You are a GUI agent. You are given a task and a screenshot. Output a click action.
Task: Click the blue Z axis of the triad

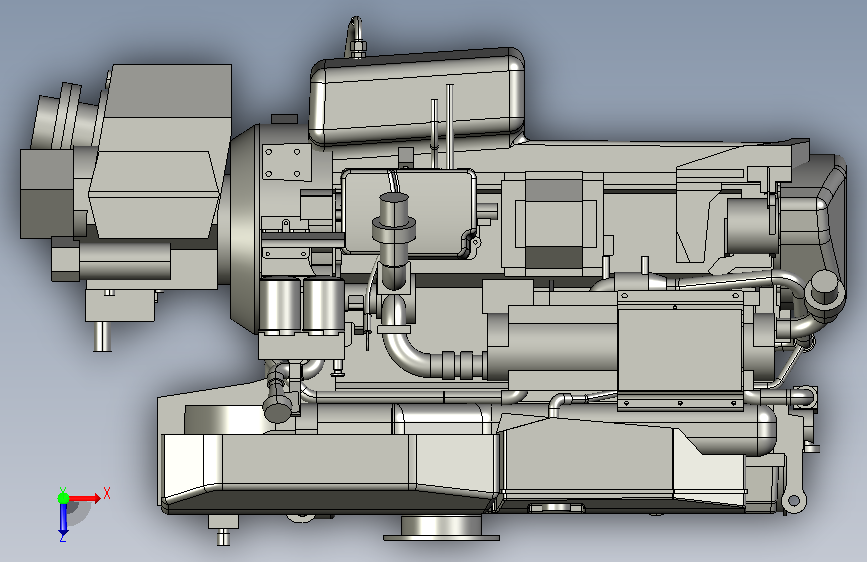[64, 519]
